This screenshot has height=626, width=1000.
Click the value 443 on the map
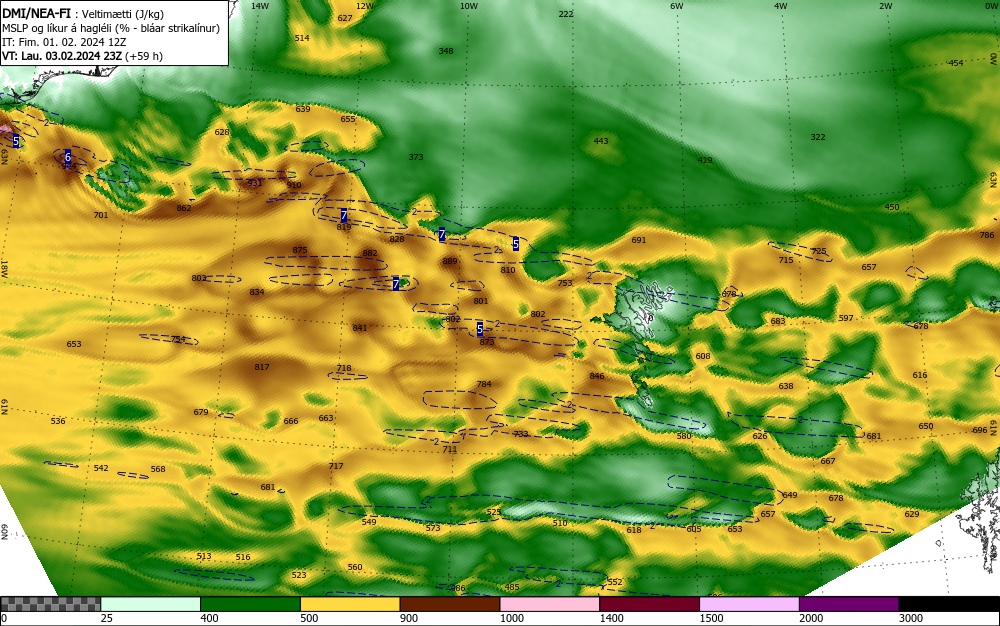(x=601, y=141)
